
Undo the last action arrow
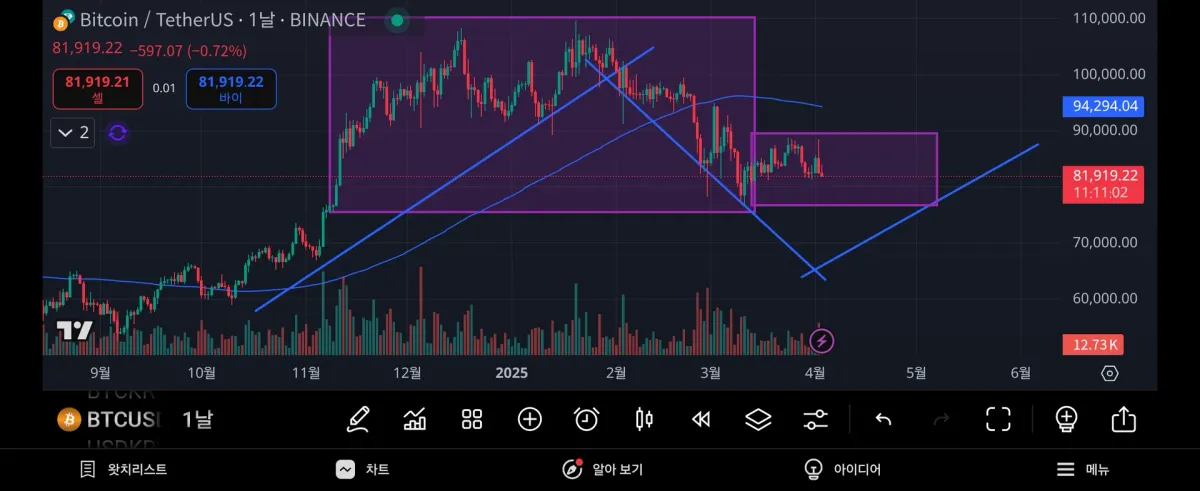883,419
